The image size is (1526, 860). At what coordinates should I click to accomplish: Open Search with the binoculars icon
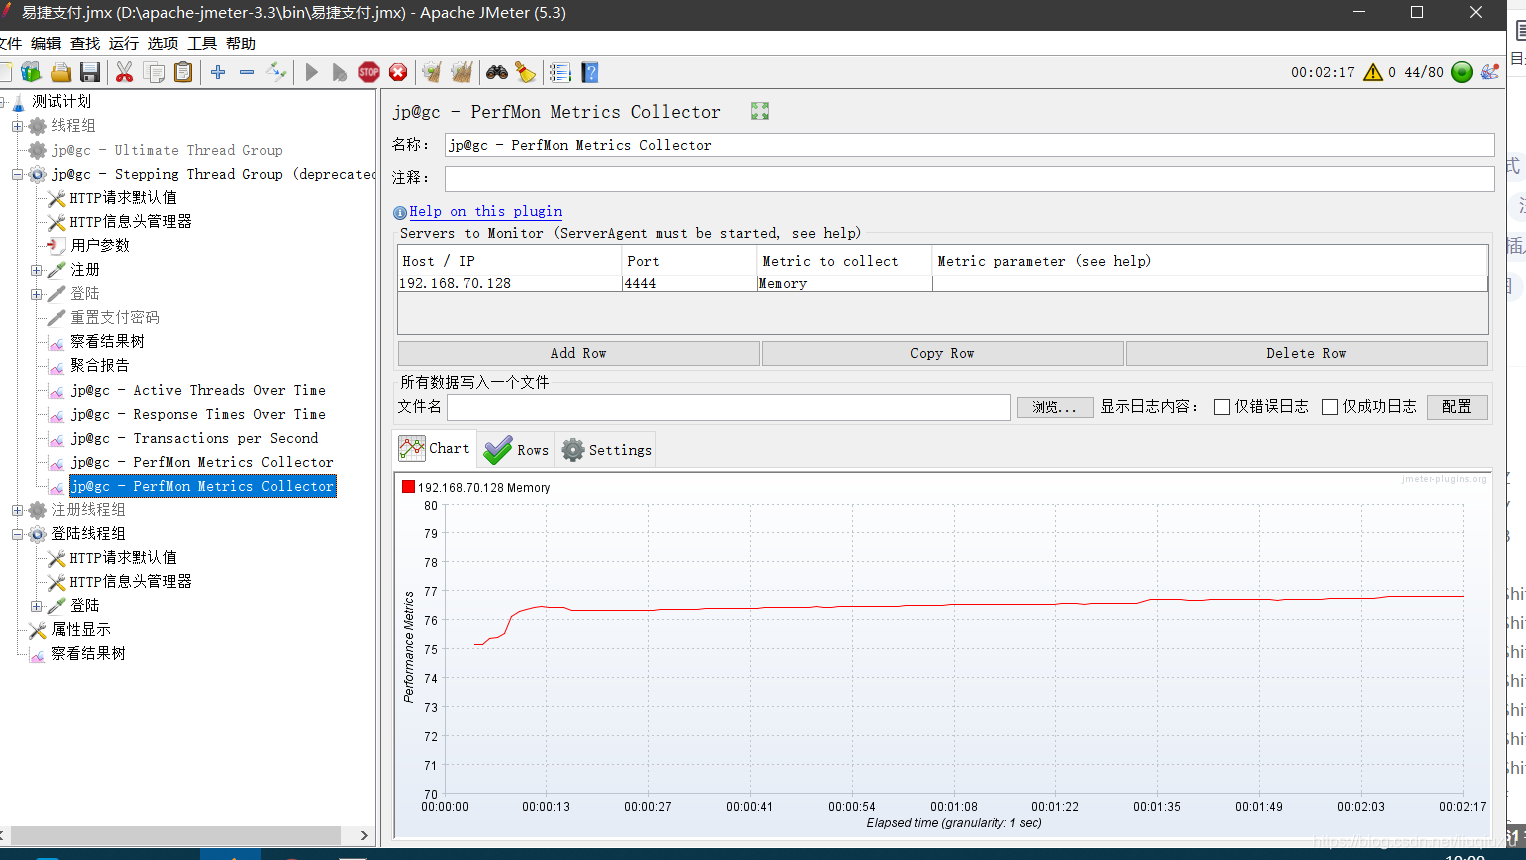(497, 72)
